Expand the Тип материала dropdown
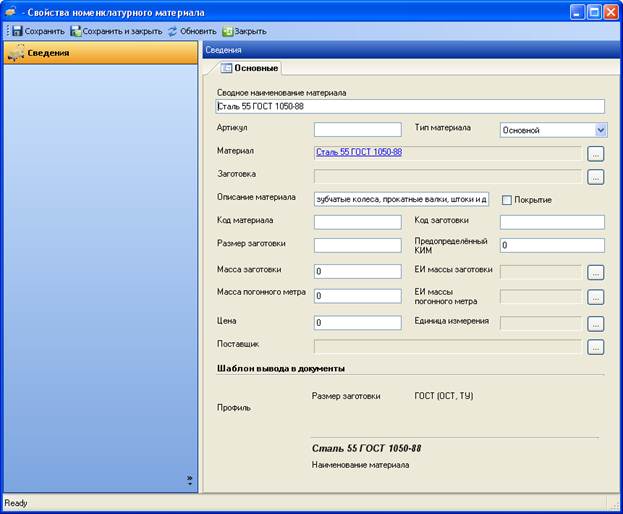 pyautogui.click(x=600, y=130)
